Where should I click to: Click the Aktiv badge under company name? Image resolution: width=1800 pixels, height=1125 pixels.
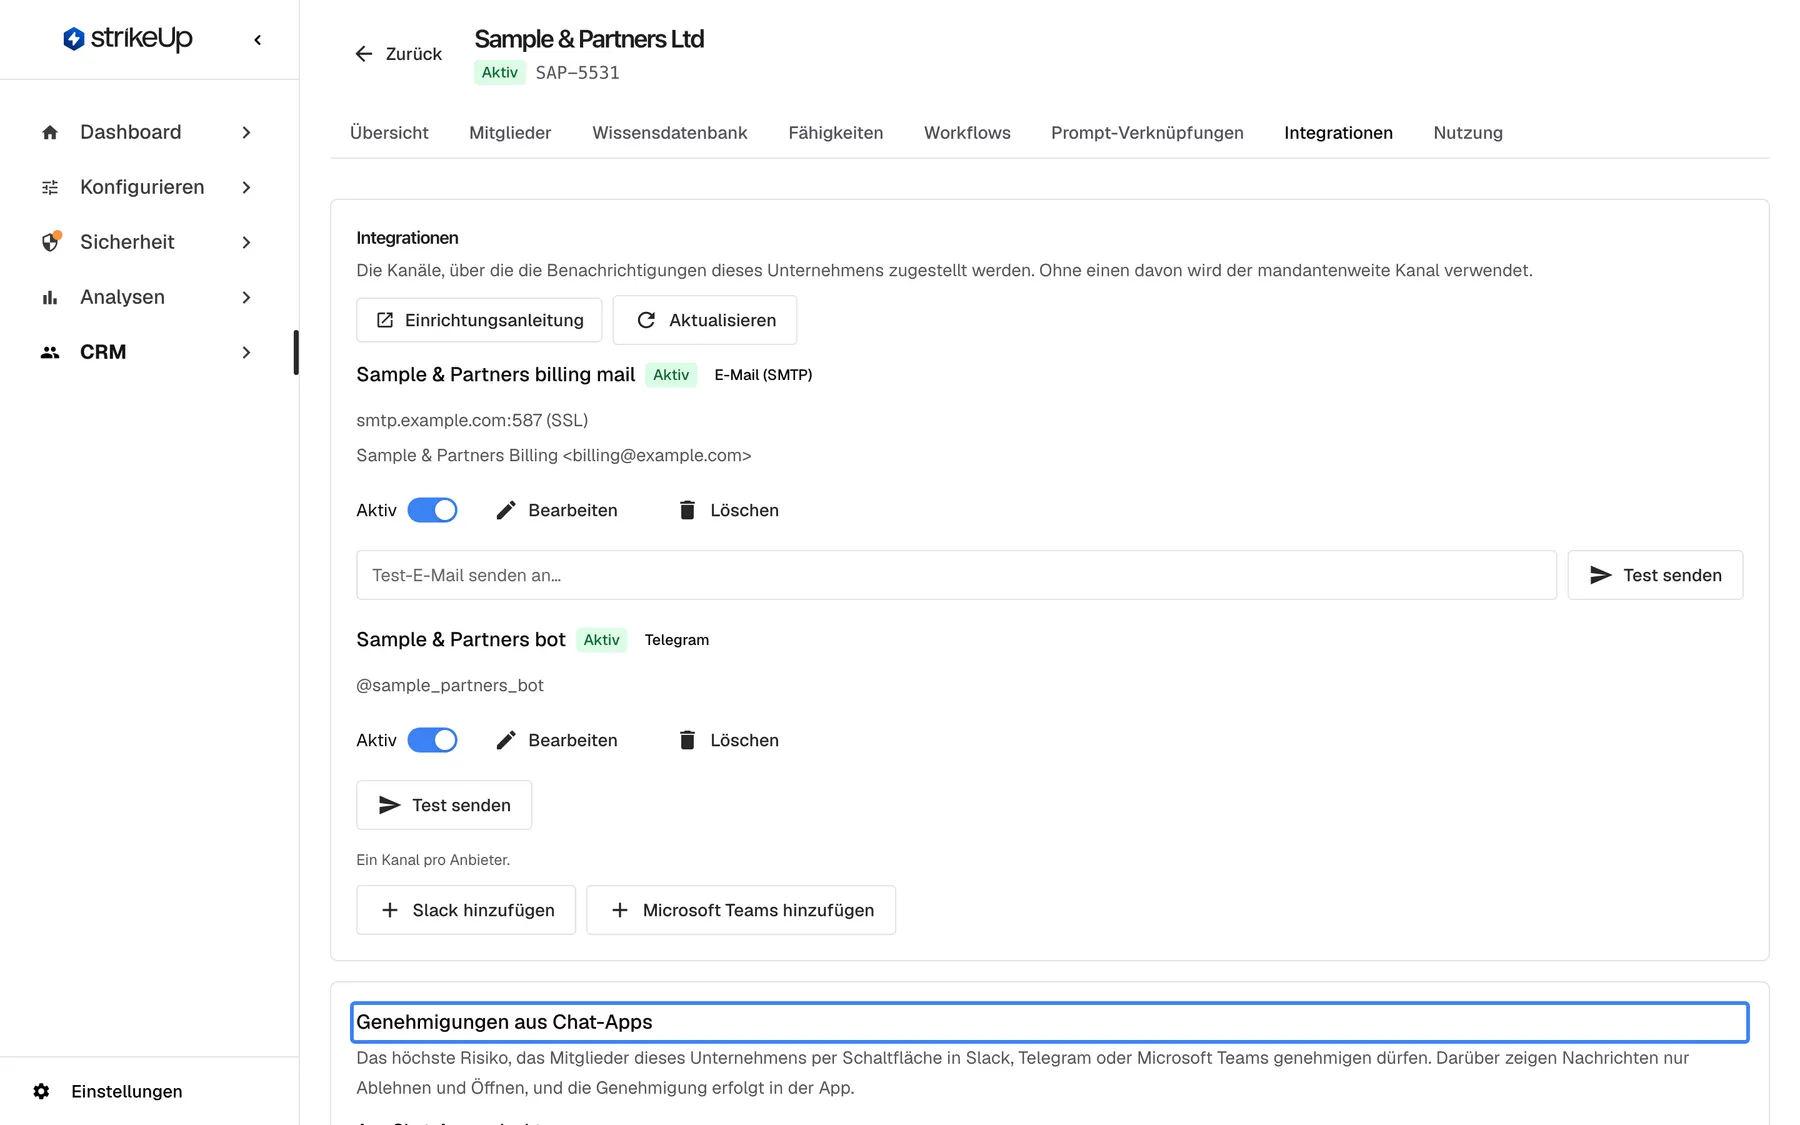point(499,72)
